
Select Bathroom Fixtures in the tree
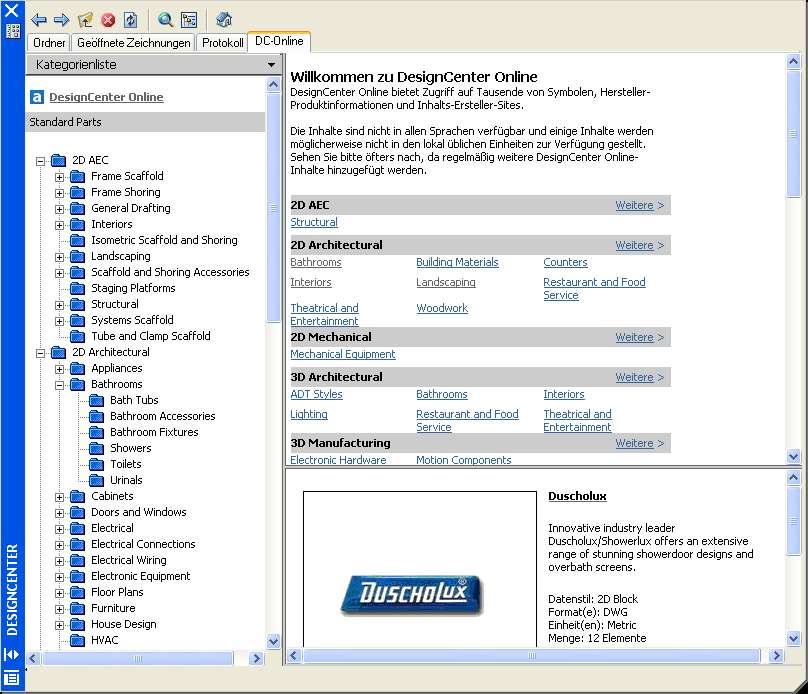[154, 432]
